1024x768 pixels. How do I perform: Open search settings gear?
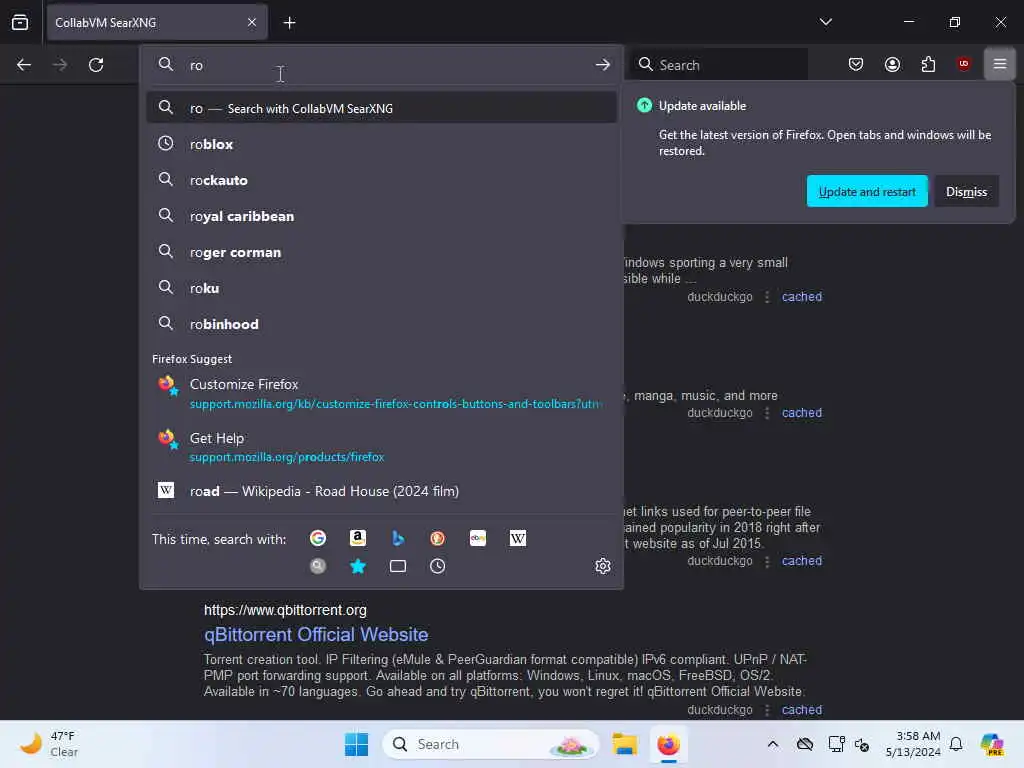click(x=603, y=566)
